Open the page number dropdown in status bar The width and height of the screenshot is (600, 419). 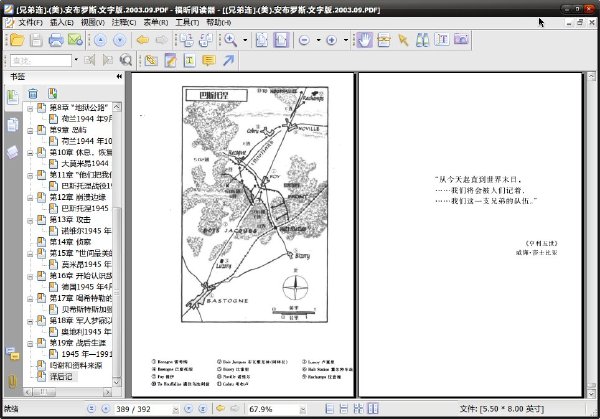point(175,409)
